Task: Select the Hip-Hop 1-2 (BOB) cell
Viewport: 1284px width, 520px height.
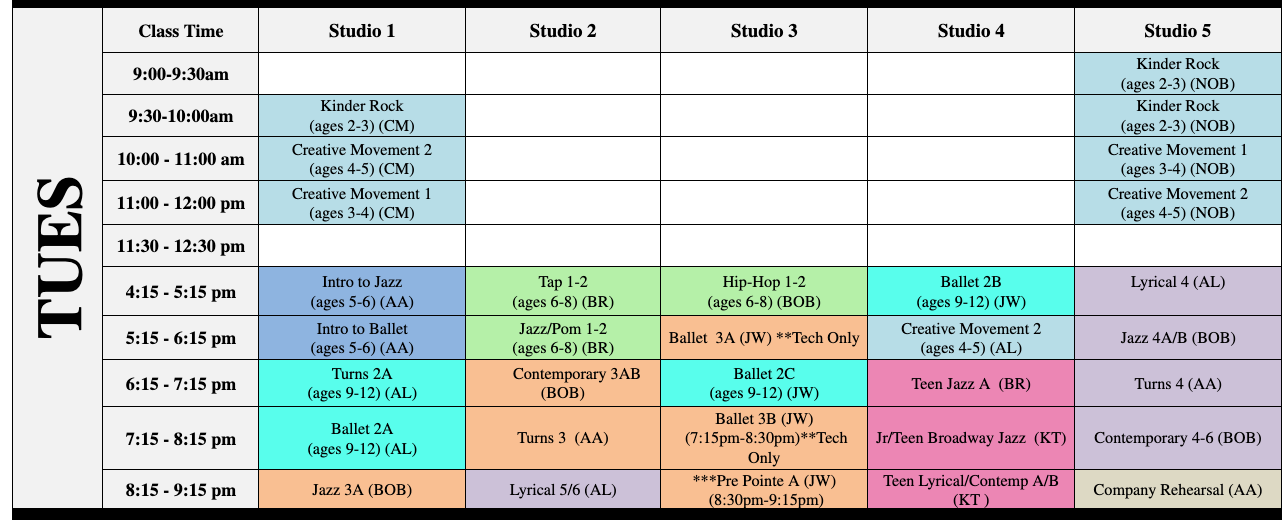Action: coord(764,291)
